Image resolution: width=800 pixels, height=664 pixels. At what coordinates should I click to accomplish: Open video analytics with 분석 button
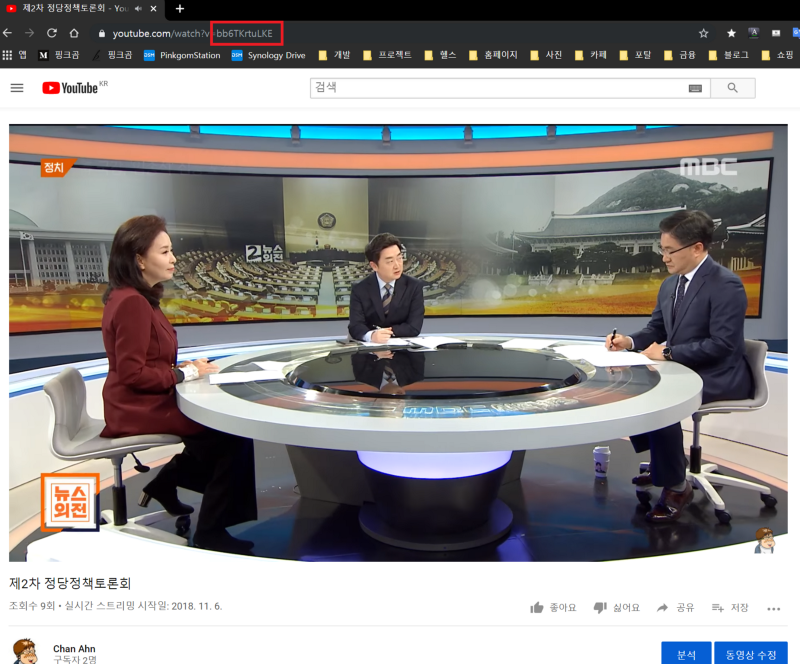coord(686,653)
